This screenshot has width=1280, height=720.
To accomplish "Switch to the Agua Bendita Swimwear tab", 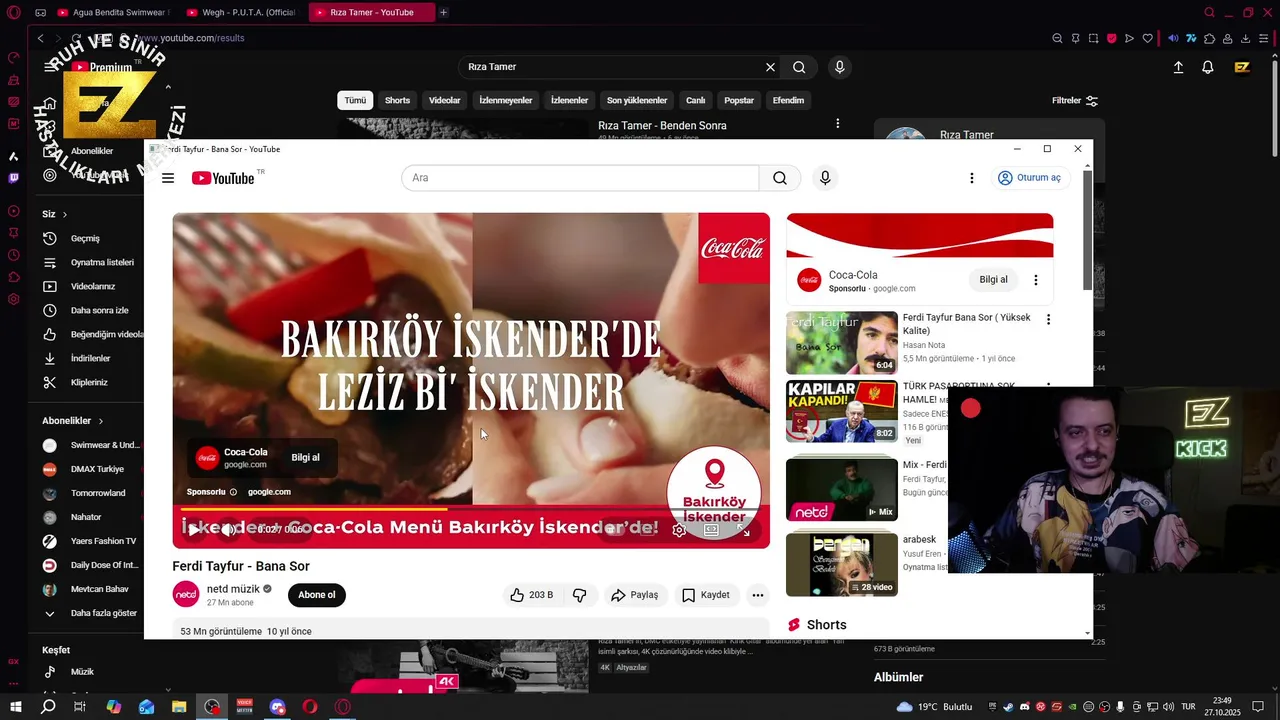I will 113,12.
